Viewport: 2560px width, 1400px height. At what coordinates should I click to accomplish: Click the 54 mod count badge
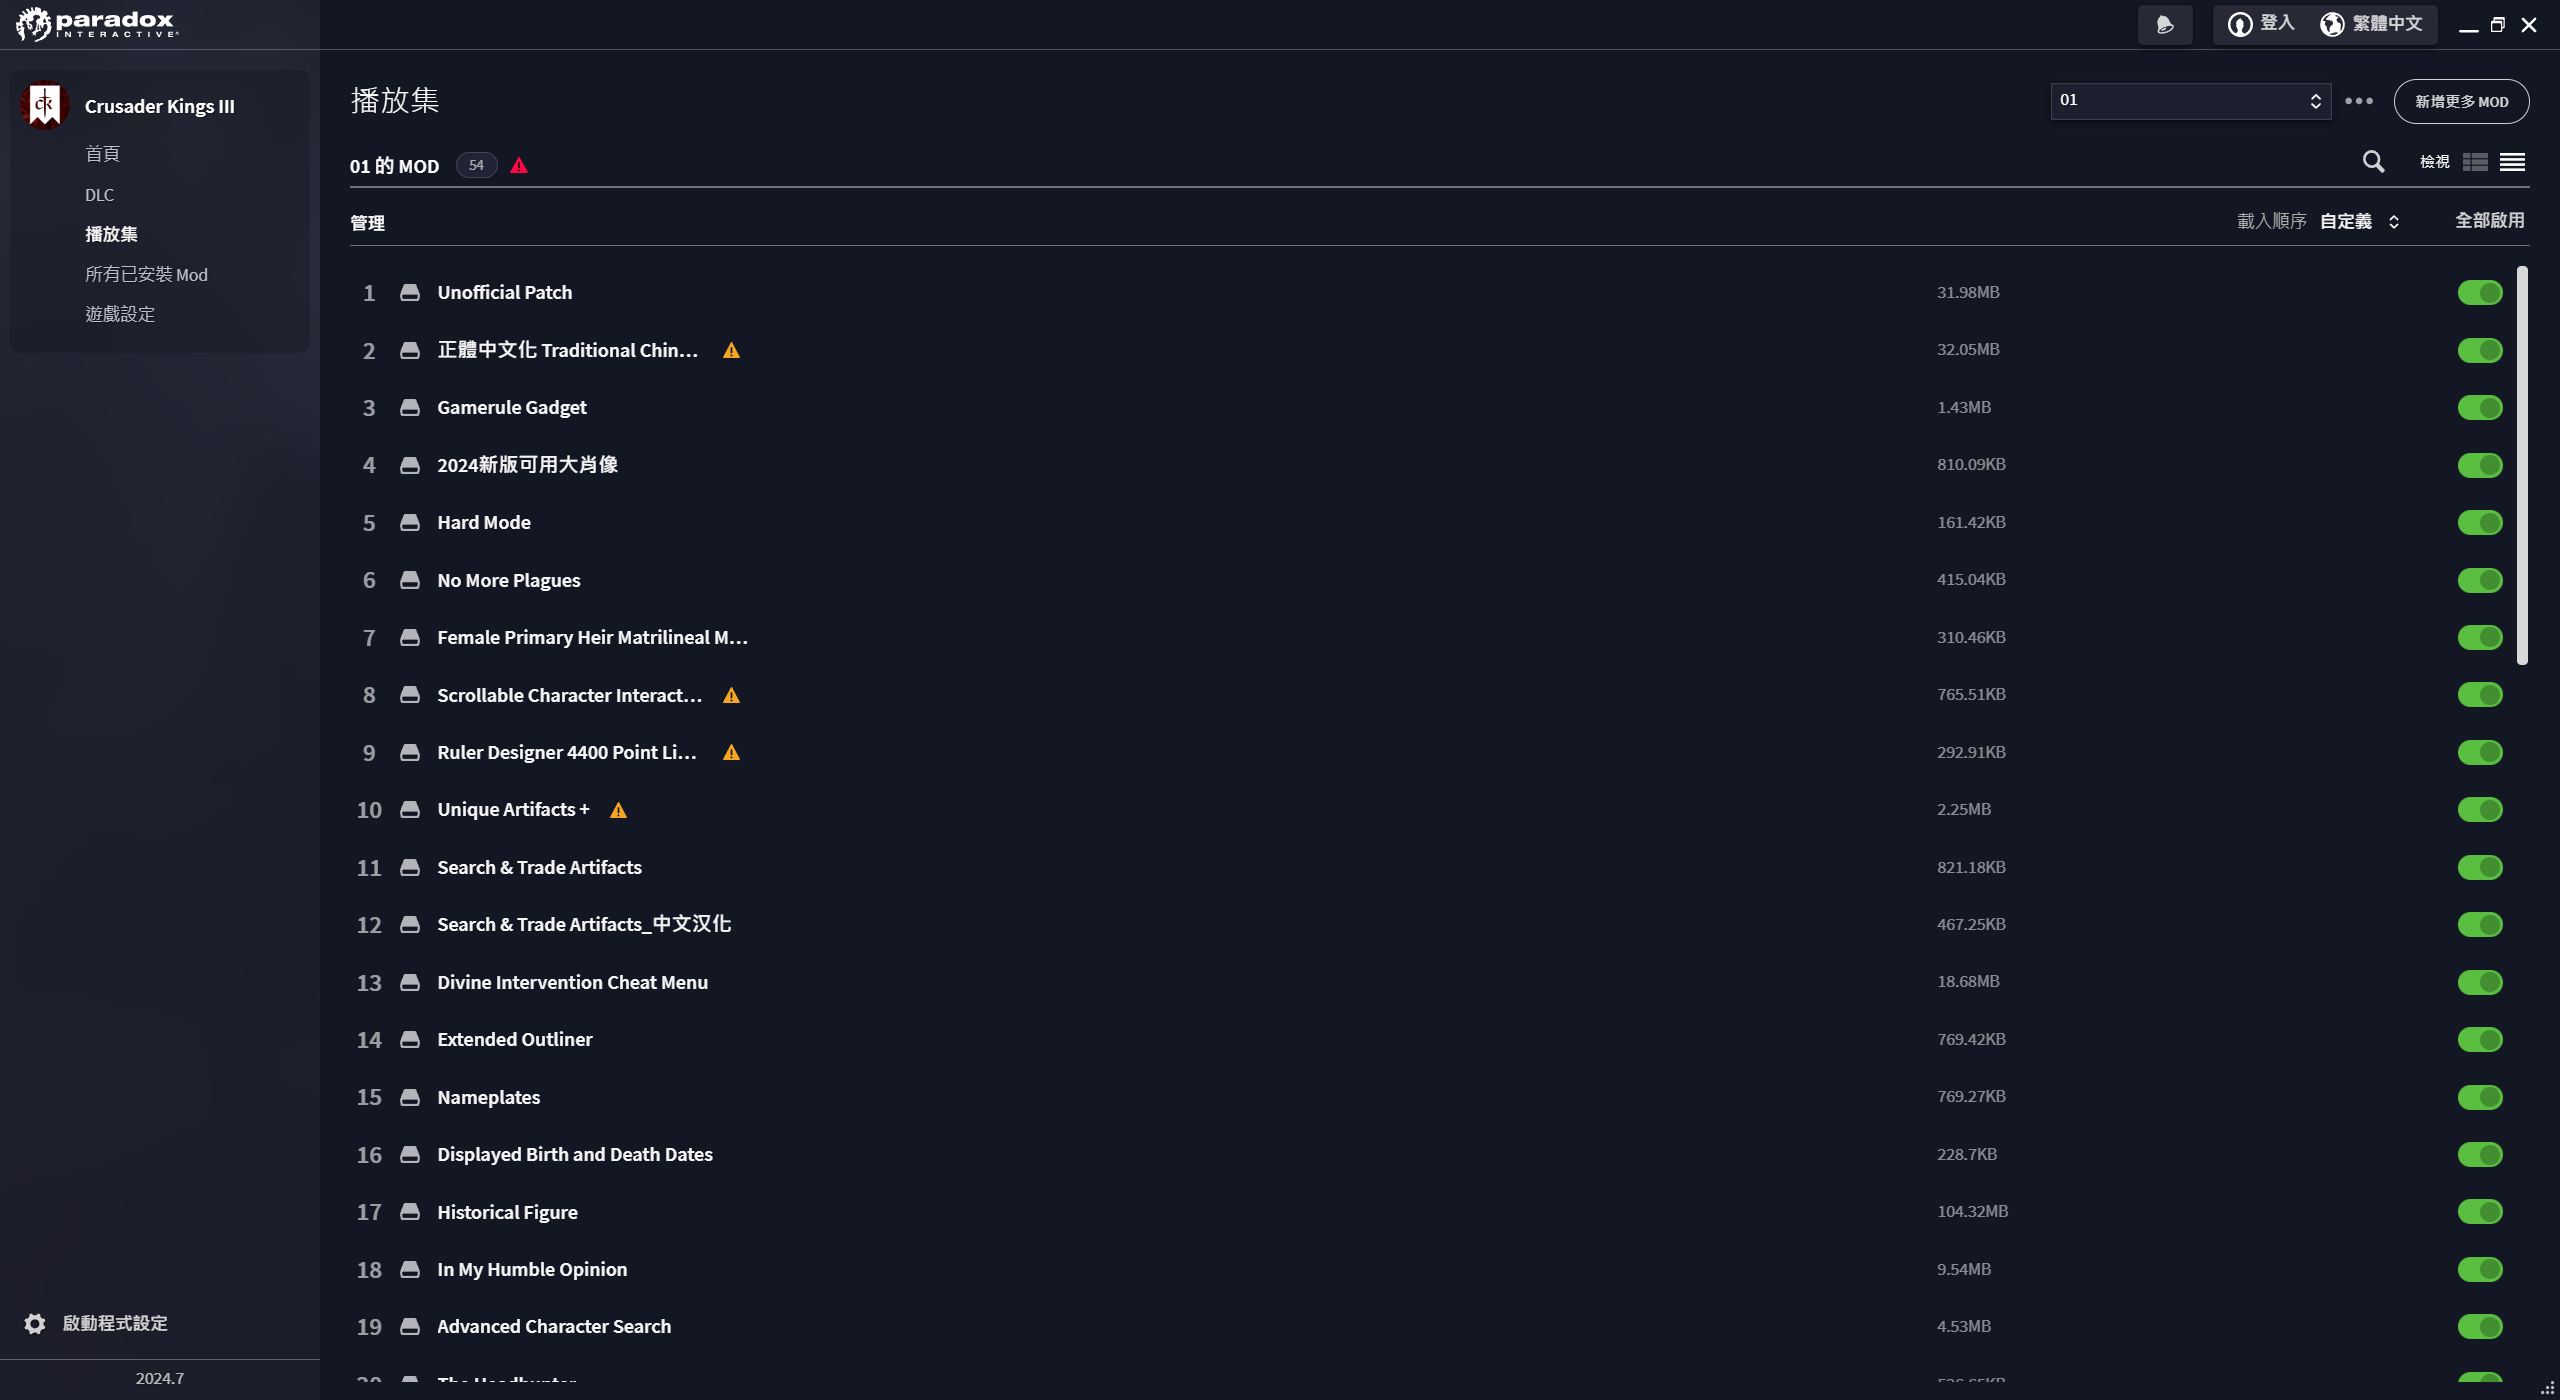476,165
